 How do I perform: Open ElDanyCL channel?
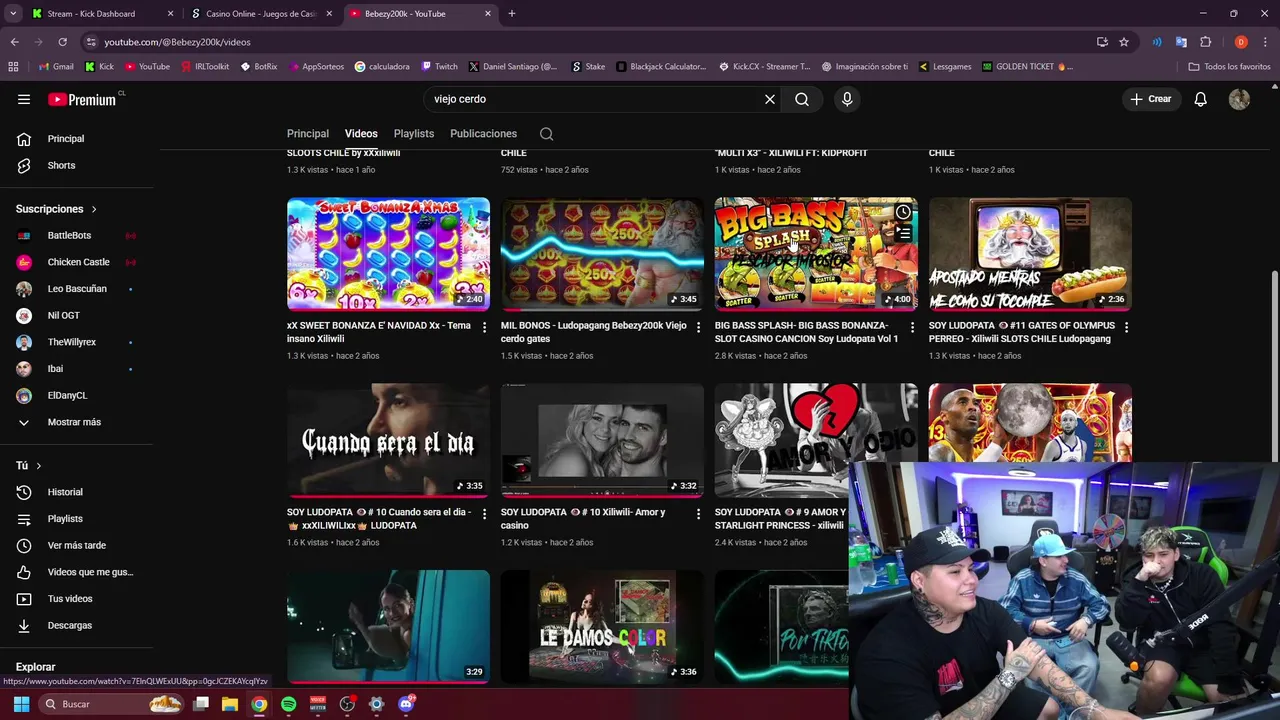click(x=67, y=395)
